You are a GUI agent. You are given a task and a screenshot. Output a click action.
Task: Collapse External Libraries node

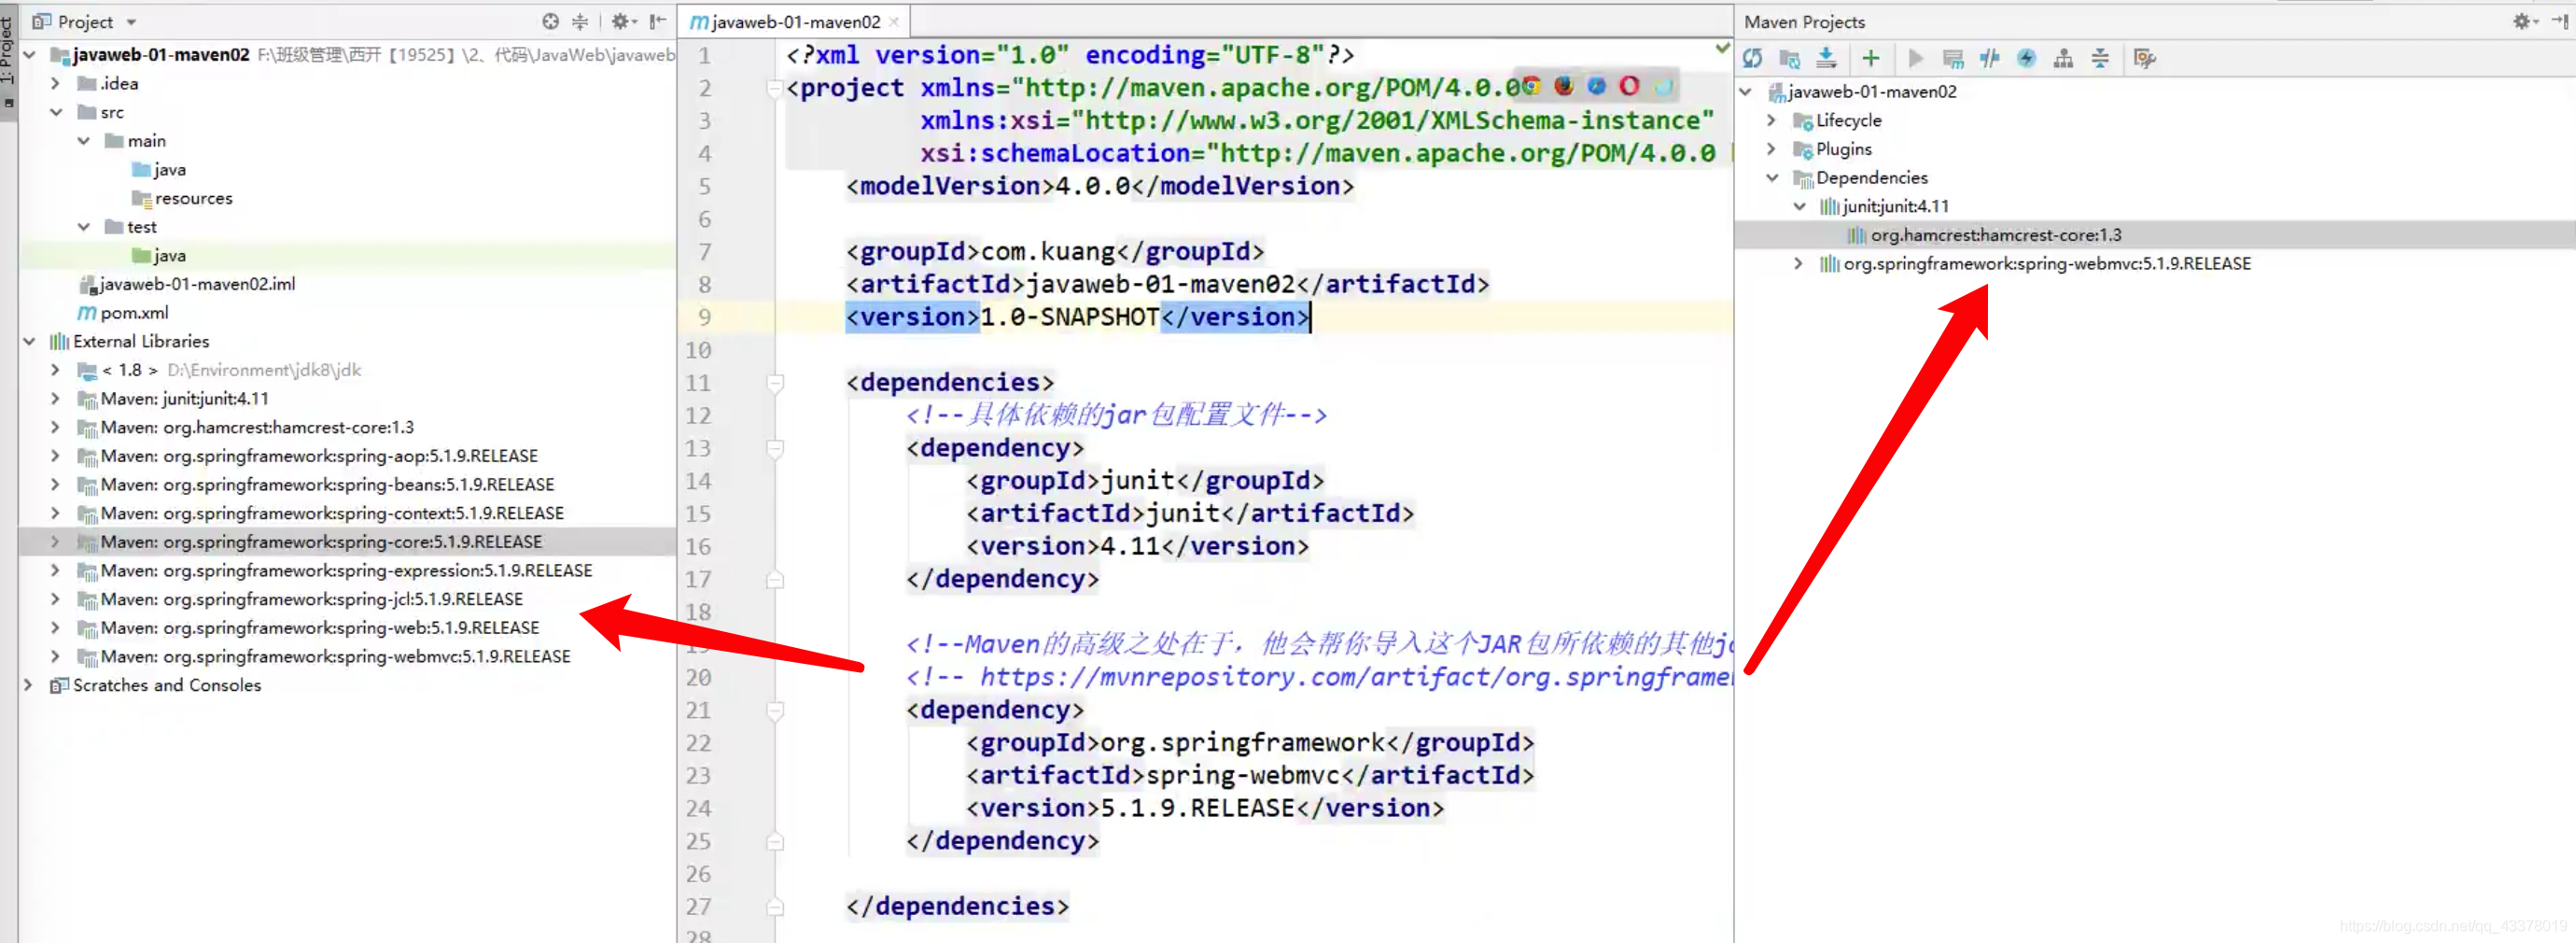[30, 342]
